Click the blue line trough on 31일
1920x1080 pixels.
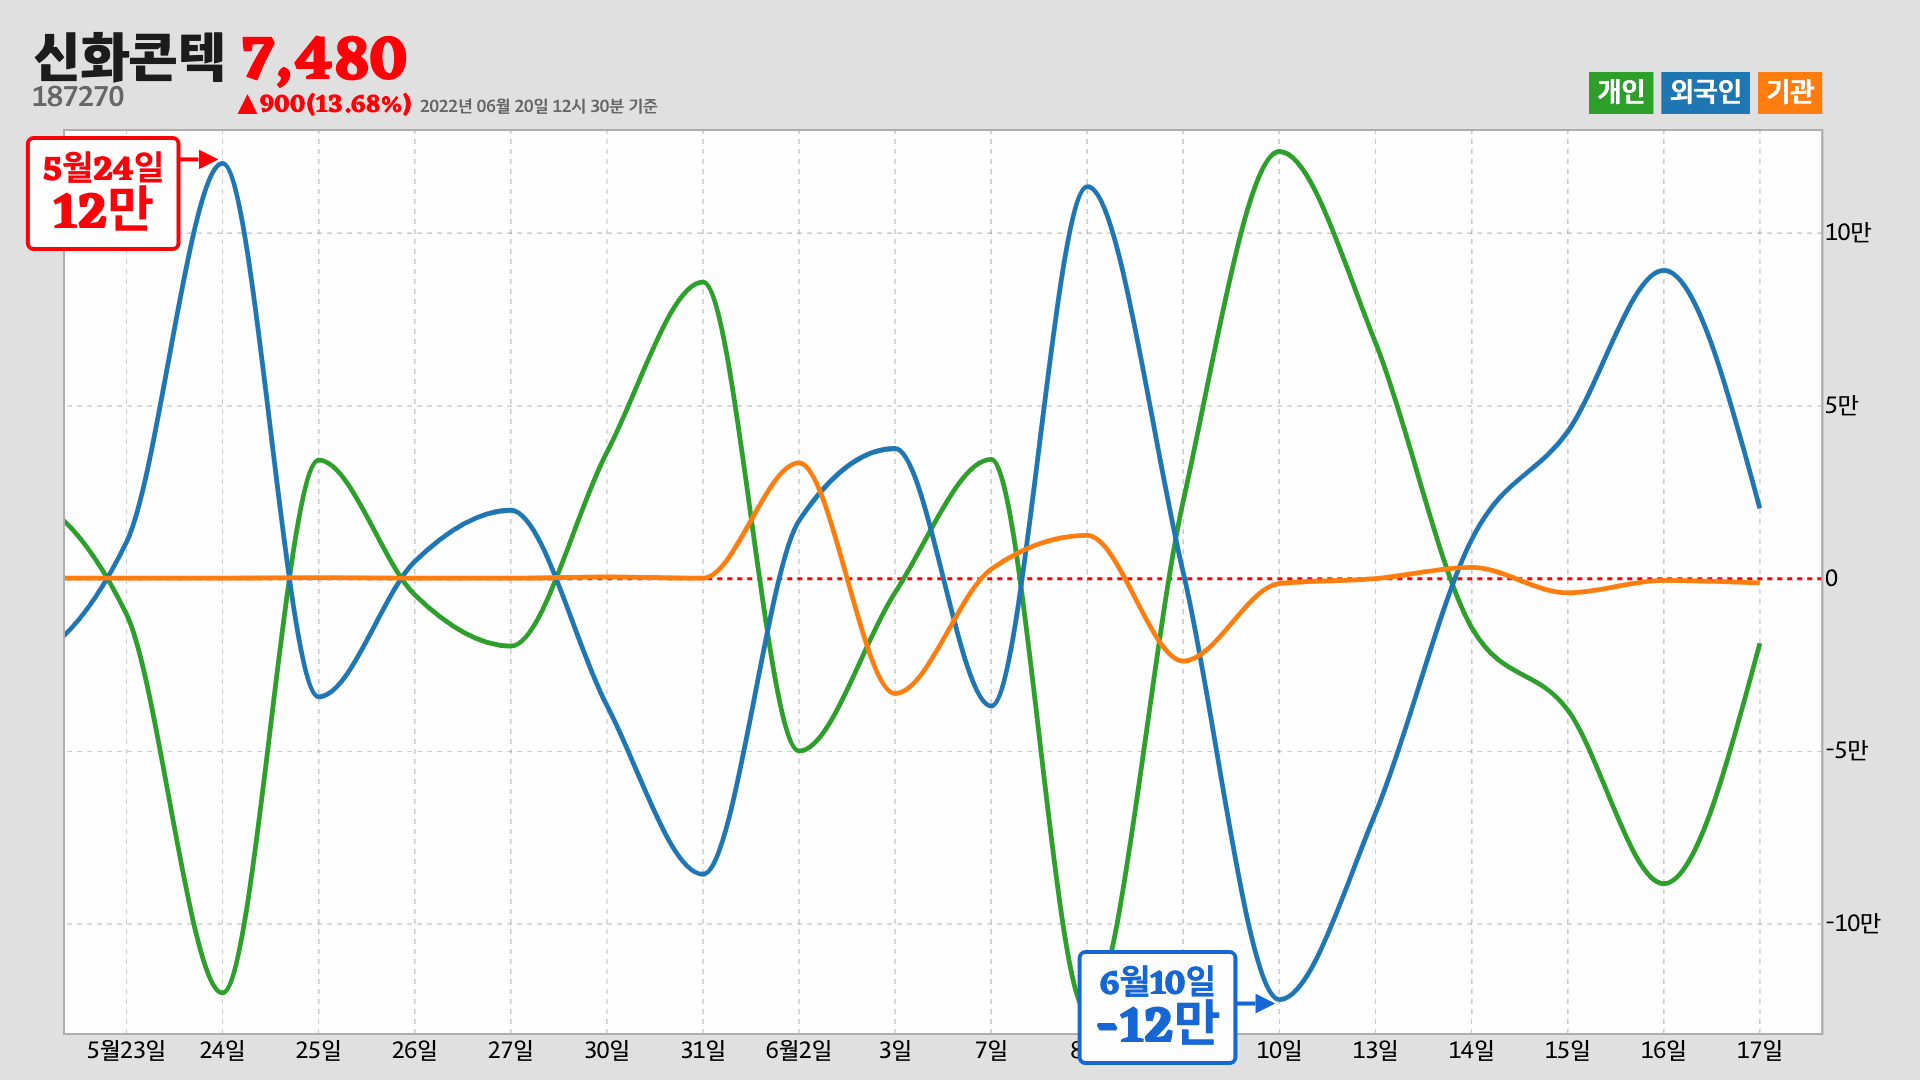click(703, 874)
